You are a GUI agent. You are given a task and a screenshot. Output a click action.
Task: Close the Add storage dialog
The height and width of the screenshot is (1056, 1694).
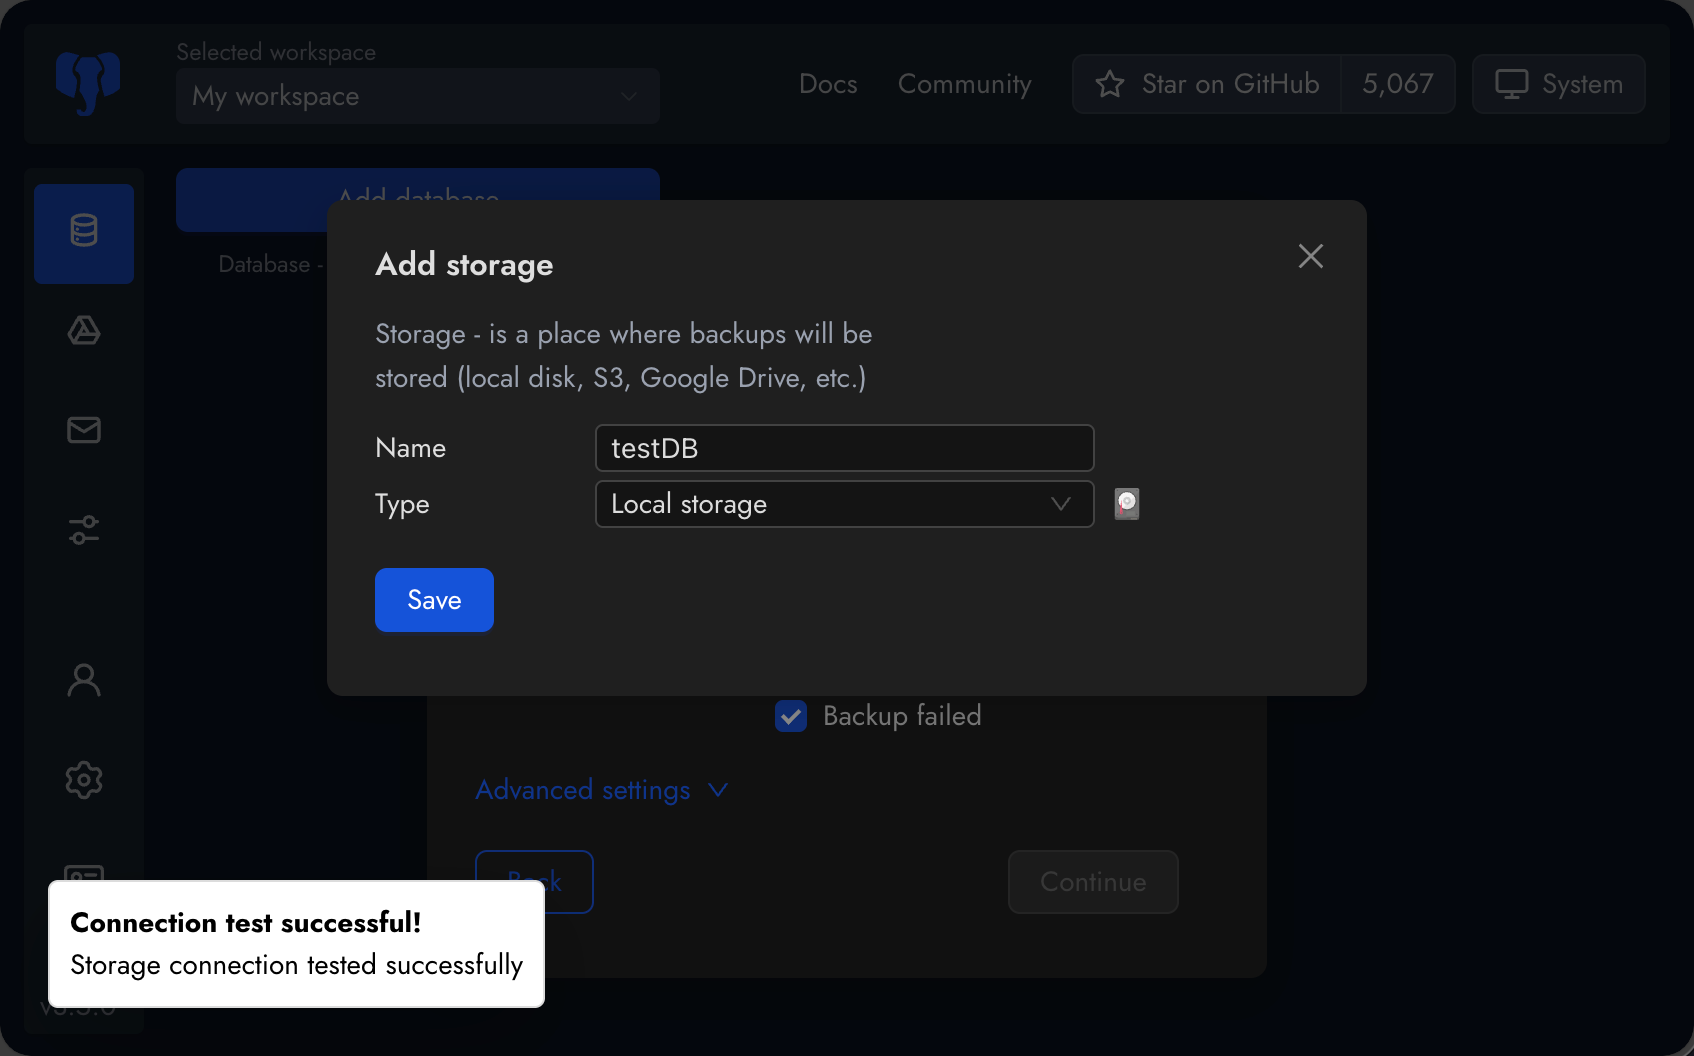pyautogui.click(x=1310, y=256)
